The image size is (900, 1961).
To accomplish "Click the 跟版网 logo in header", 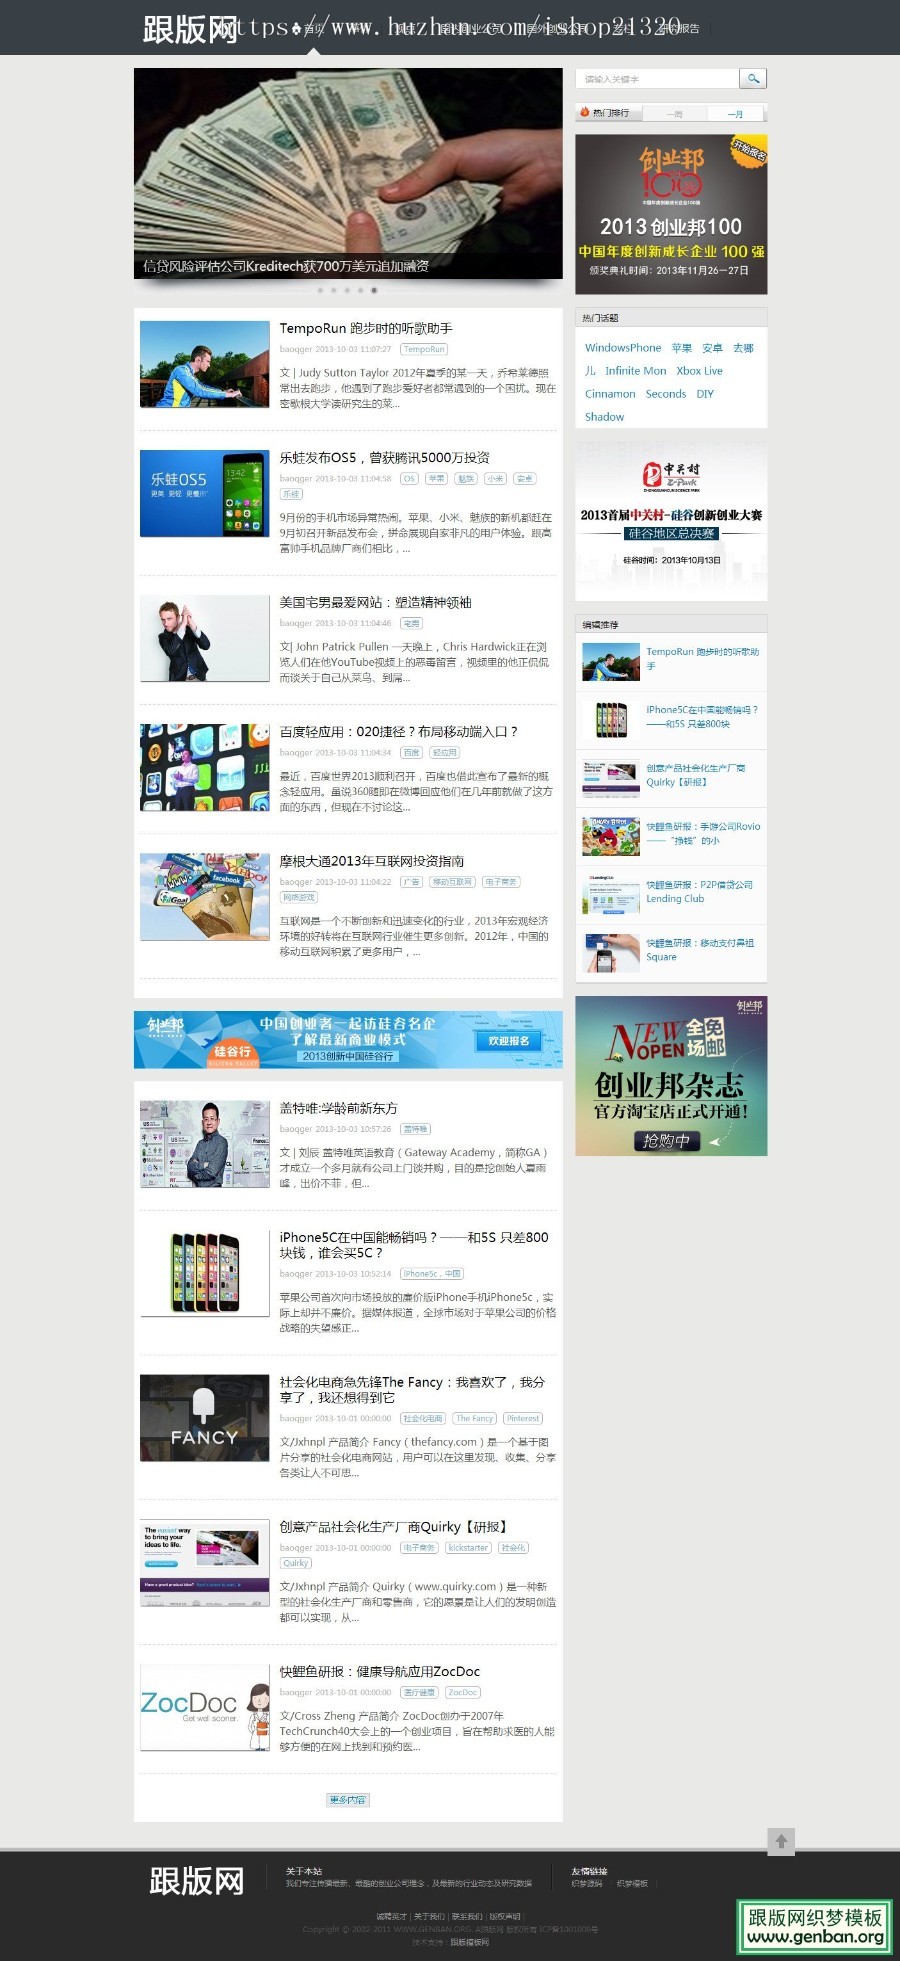I will point(190,29).
